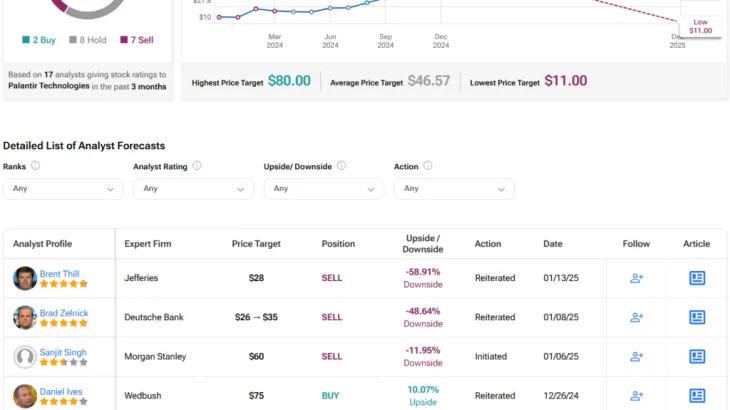
Task: Open Daniel Ives' profile photo
Action: [25, 396]
